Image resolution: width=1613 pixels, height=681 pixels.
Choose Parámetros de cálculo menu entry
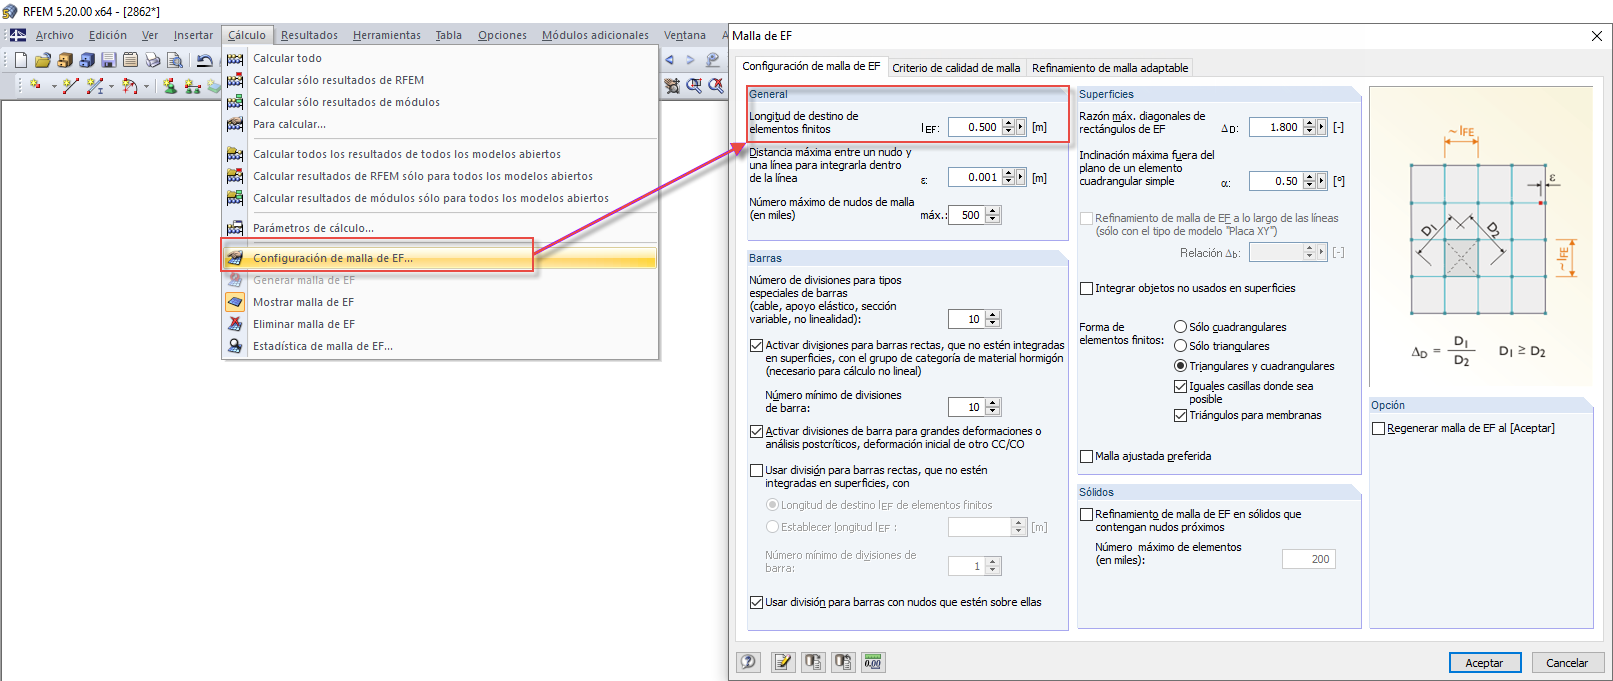point(440,228)
